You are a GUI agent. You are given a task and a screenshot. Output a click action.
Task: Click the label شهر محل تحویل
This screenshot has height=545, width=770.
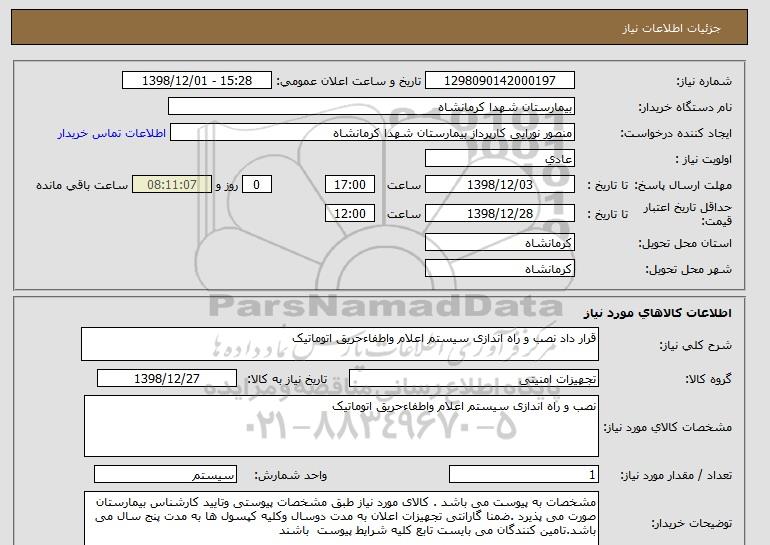point(688,269)
